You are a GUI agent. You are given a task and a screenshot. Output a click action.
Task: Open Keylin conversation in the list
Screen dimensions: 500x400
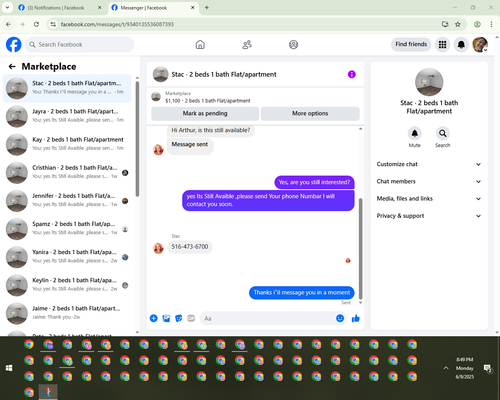tap(67, 285)
